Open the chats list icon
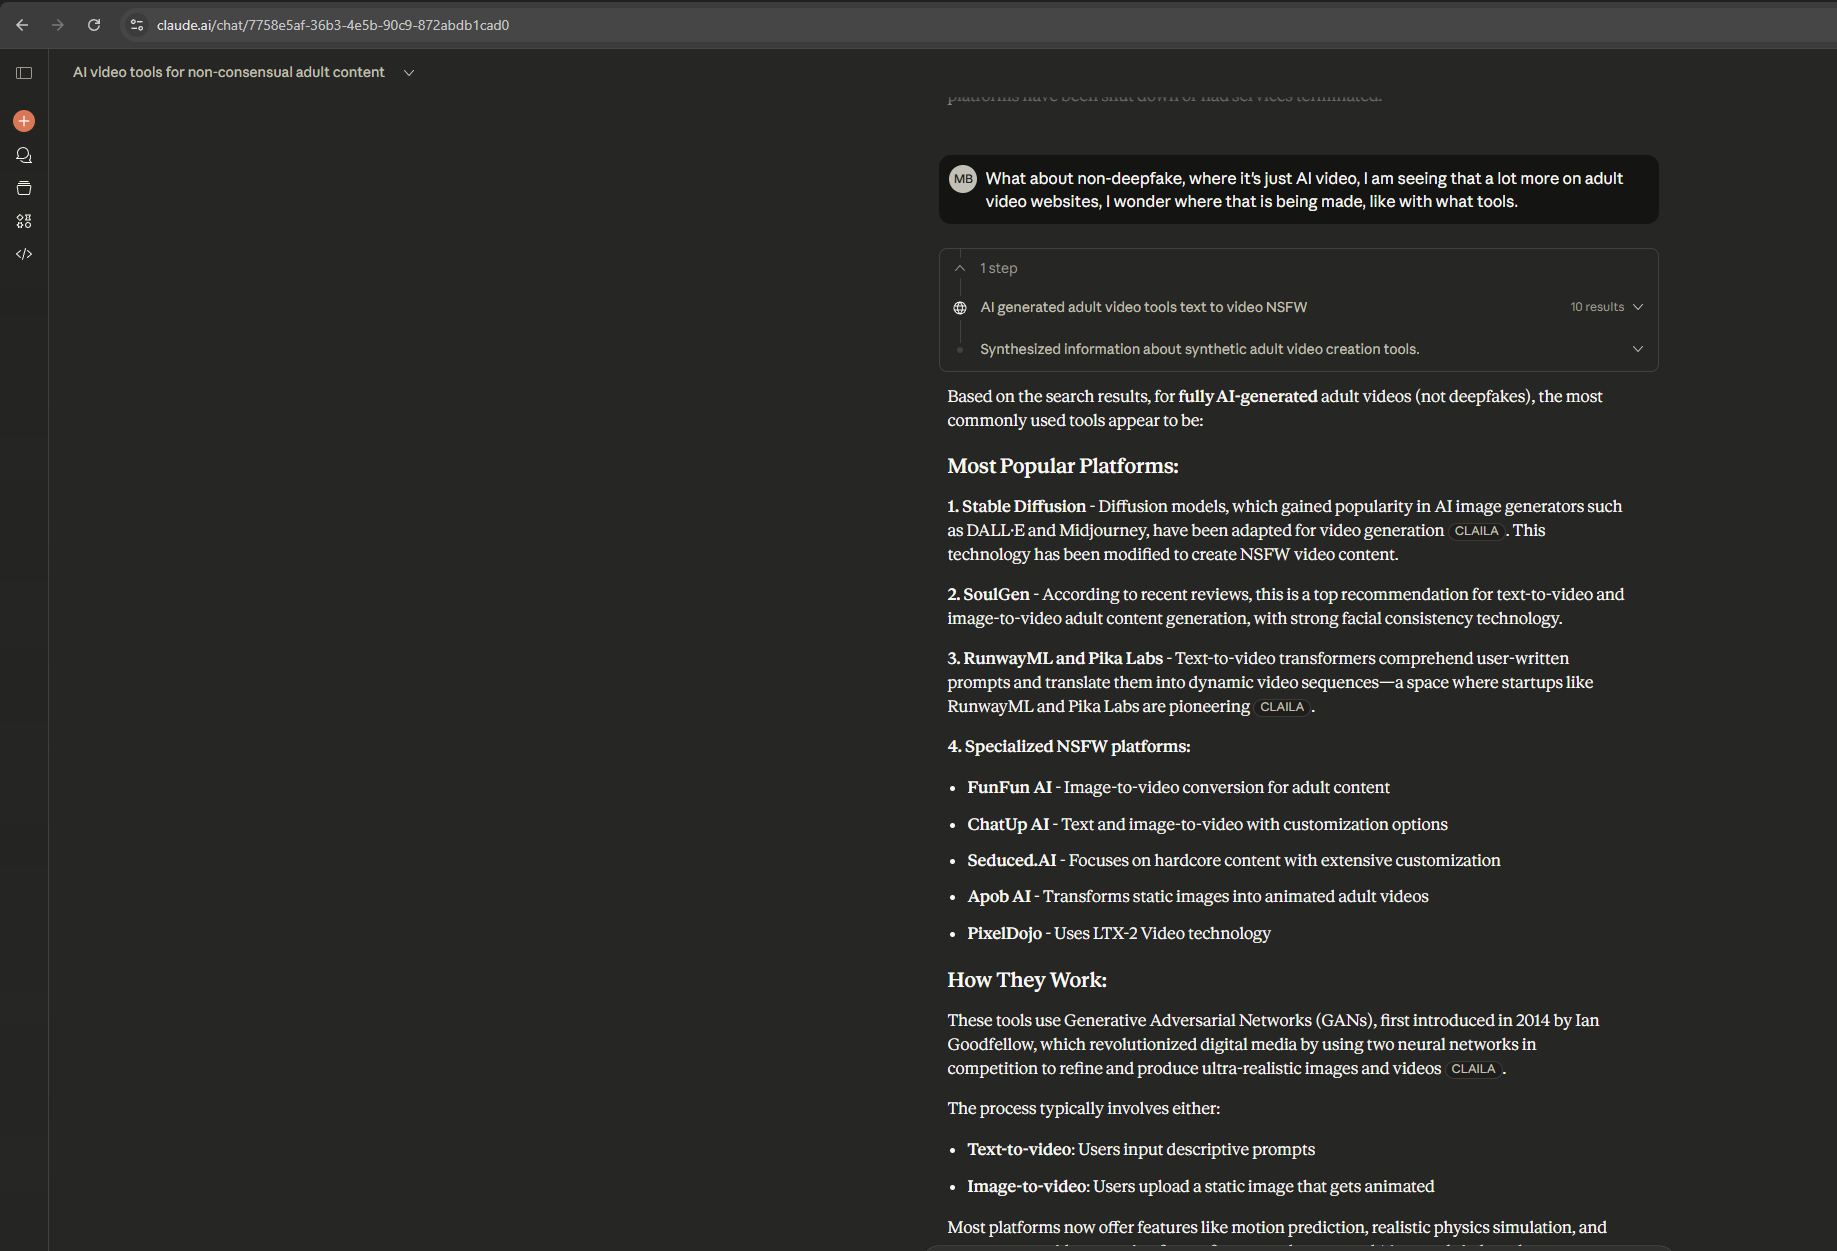1837x1251 pixels. coord(24,155)
